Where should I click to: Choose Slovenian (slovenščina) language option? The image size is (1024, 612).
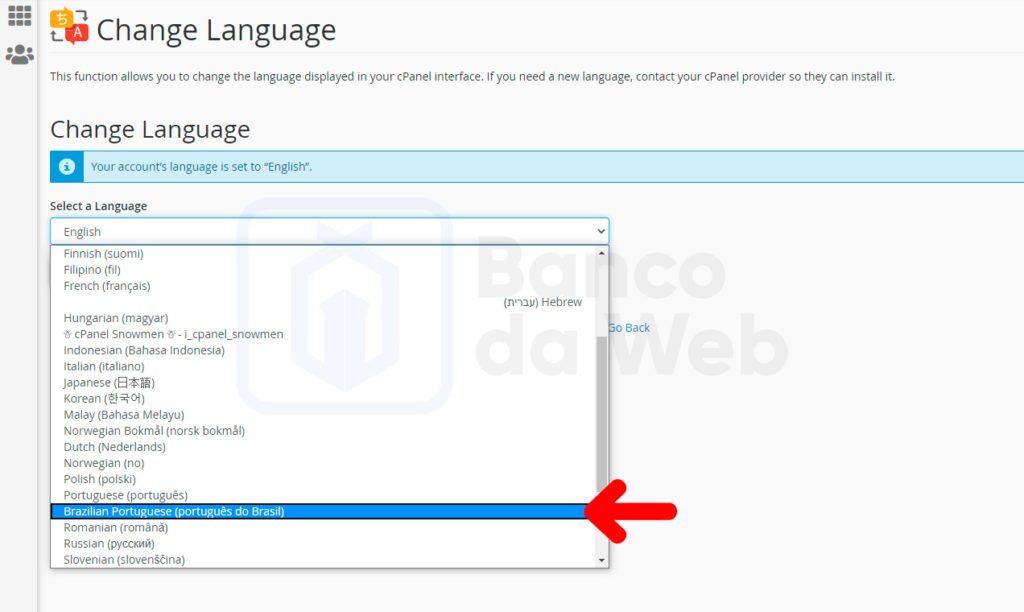click(124, 559)
